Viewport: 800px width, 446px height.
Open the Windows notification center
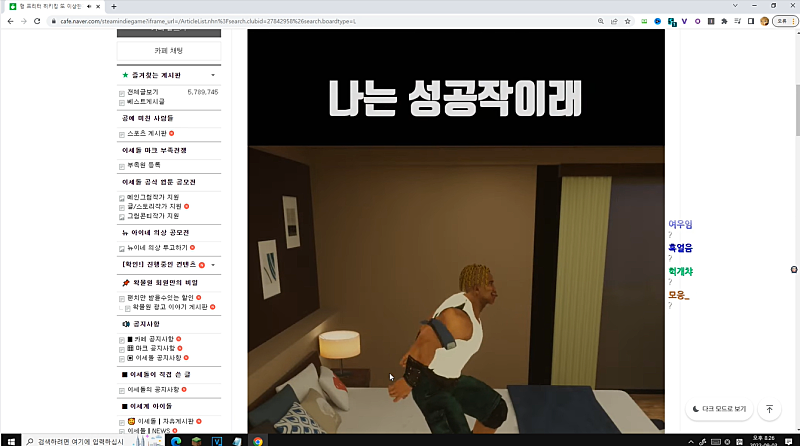[789, 441]
